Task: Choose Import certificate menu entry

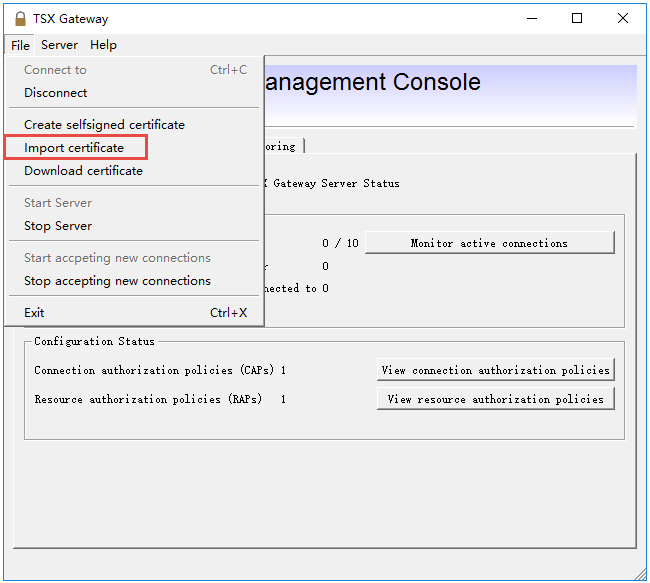Action: coord(134,148)
